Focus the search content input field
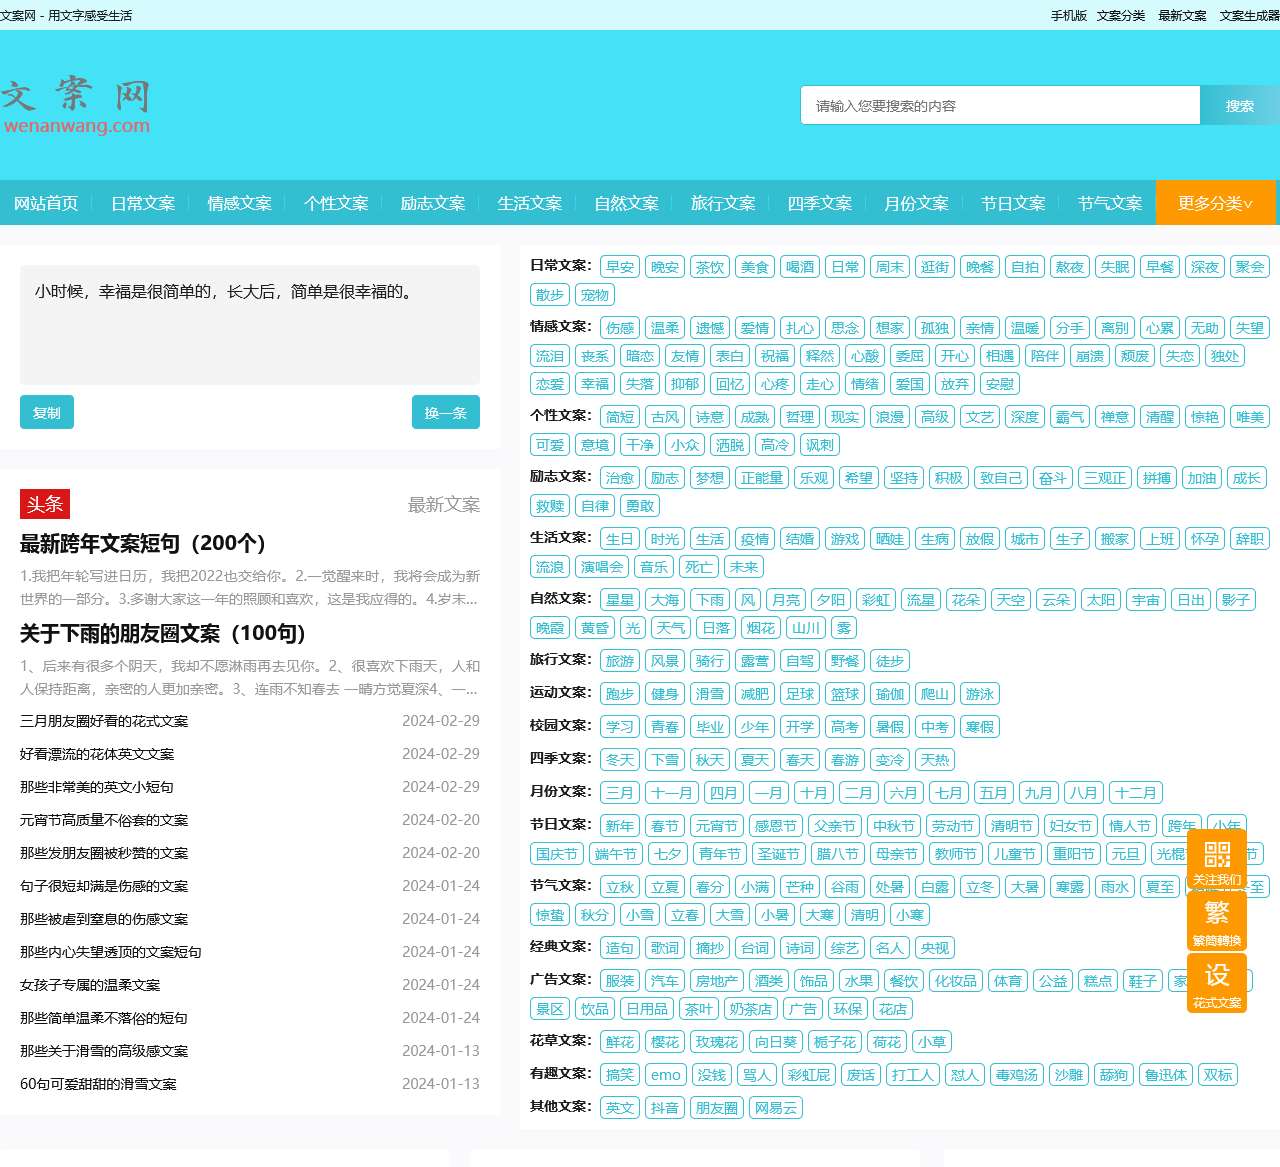Viewport: 1280px width, 1167px height. pos(1000,105)
